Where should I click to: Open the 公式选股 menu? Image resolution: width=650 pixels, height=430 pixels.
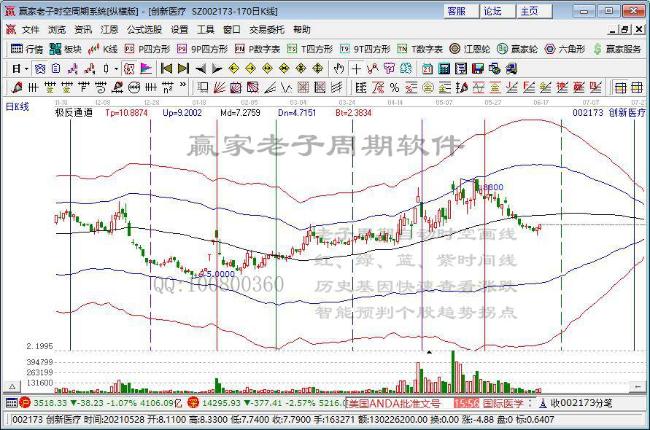click(144, 30)
